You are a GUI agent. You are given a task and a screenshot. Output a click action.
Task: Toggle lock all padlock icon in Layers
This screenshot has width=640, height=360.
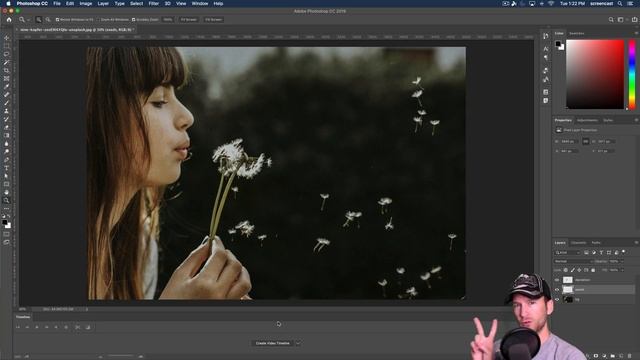tap(593, 270)
